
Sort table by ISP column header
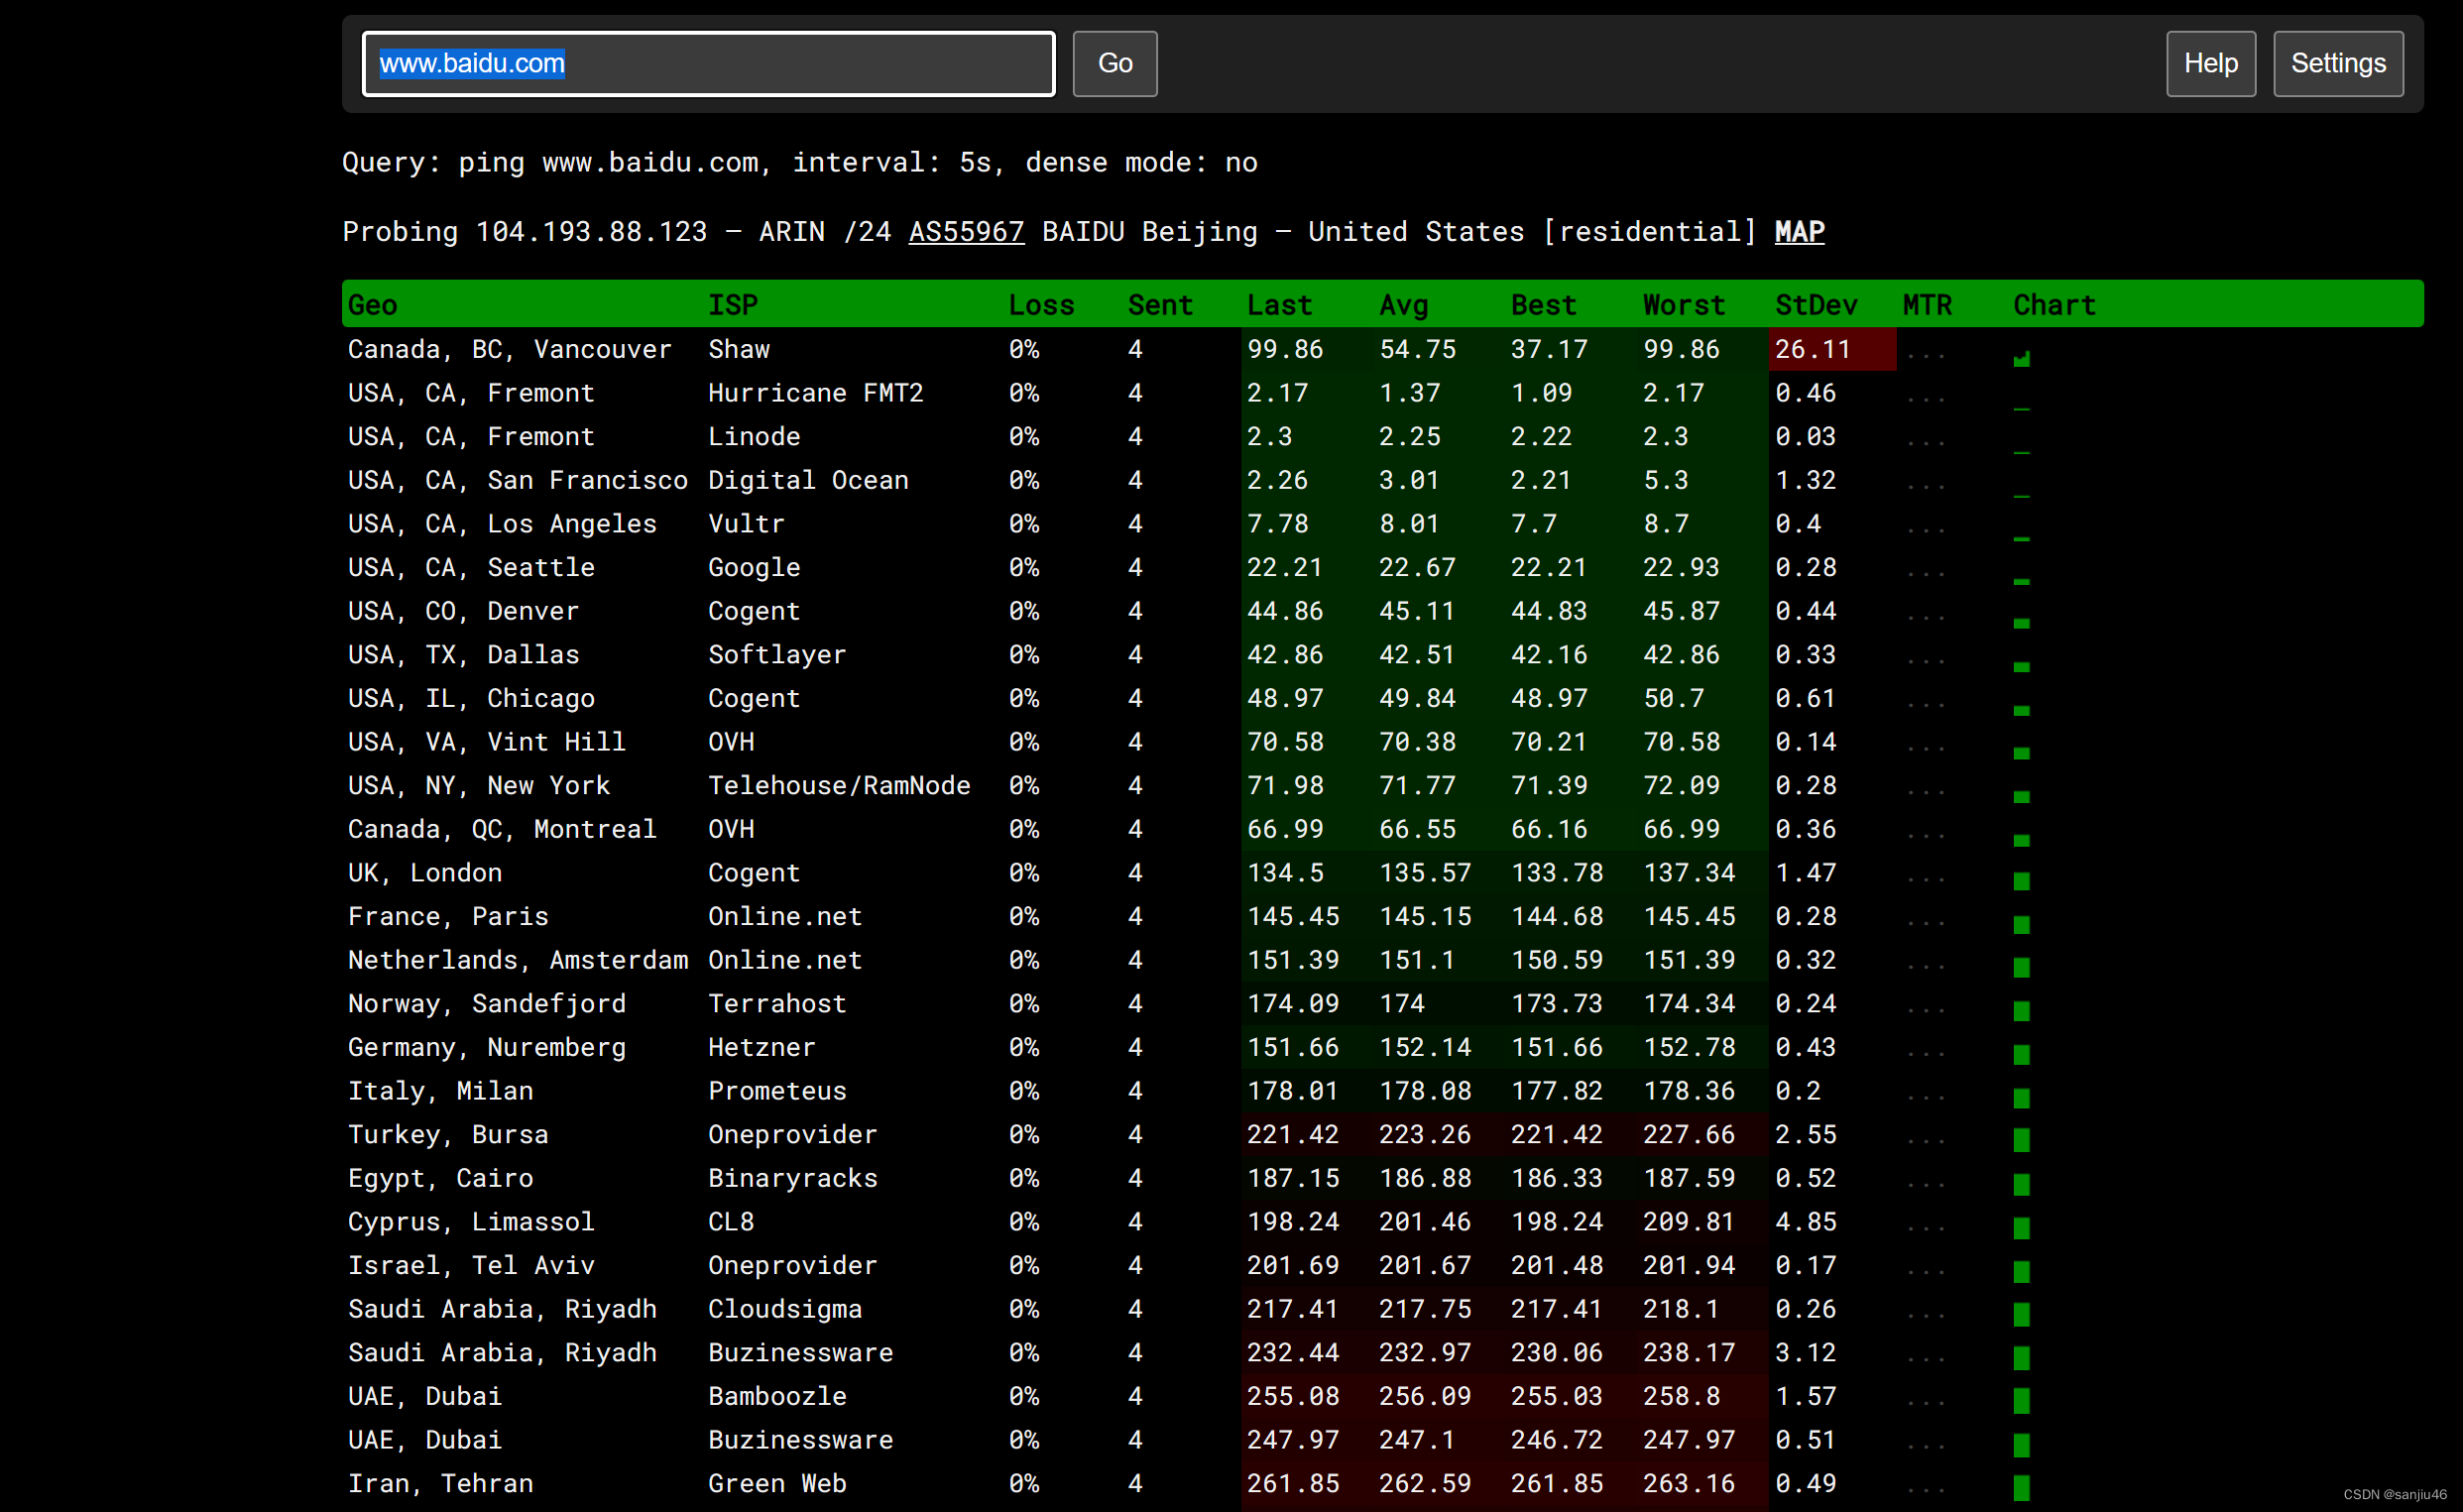click(733, 305)
